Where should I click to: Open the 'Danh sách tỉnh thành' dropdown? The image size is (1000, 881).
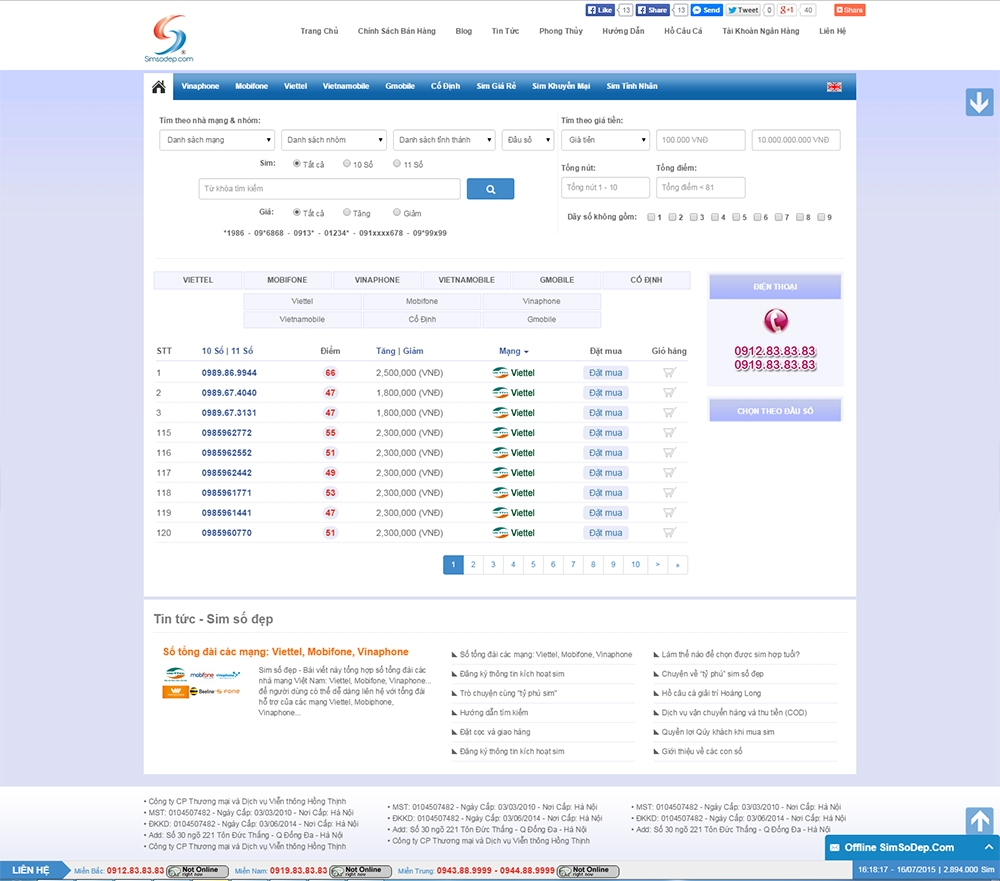tap(445, 140)
